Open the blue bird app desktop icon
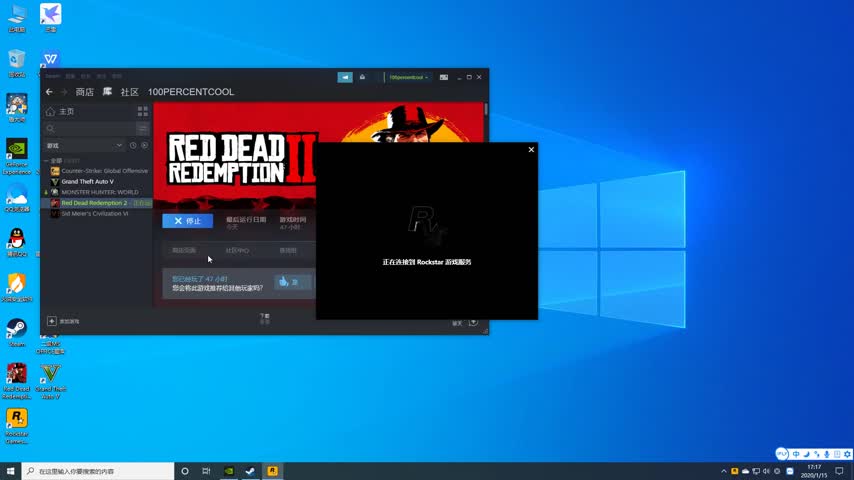The height and width of the screenshot is (480, 854). (x=50, y=18)
